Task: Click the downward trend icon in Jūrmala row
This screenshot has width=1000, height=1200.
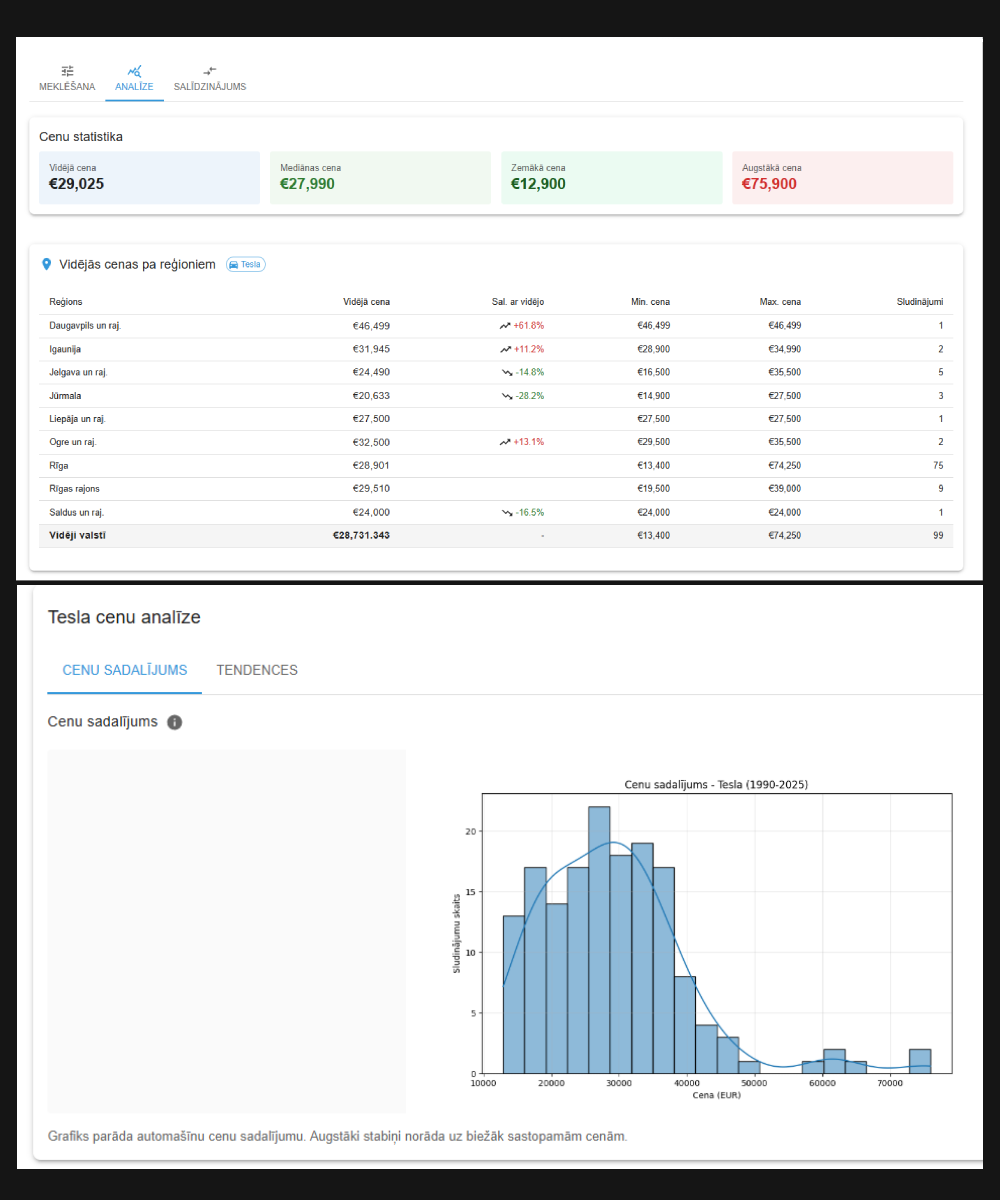Action: pyautogui.click(x=507, y=396)
